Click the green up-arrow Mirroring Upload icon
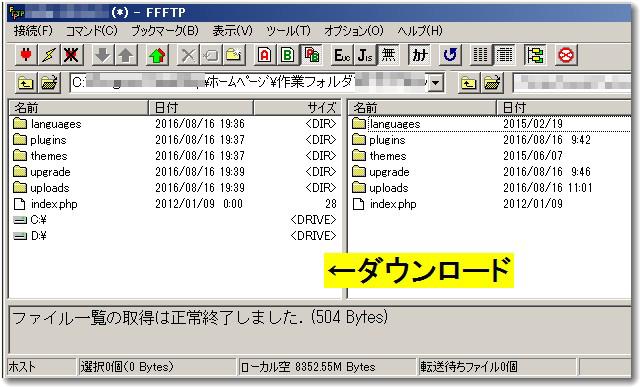 [x=158, y=55]
